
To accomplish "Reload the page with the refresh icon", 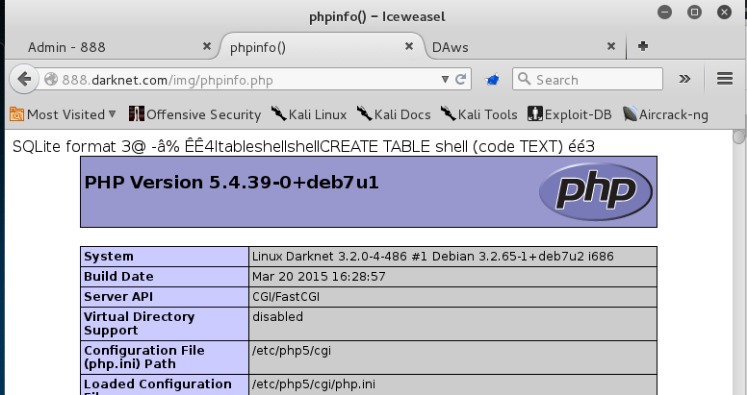I will [460, 79].
